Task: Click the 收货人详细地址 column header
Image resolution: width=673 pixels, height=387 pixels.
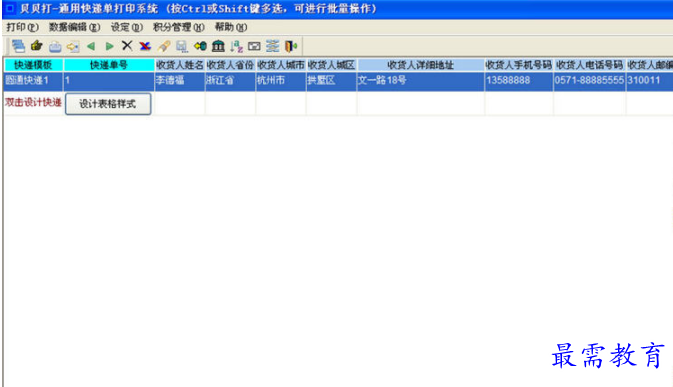Action: [421, 65]
